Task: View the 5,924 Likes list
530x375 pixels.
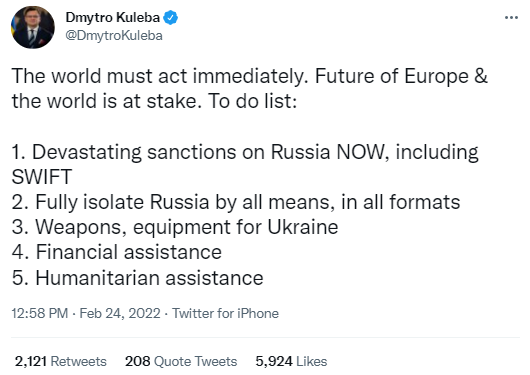Action: [x=291, y=361]
